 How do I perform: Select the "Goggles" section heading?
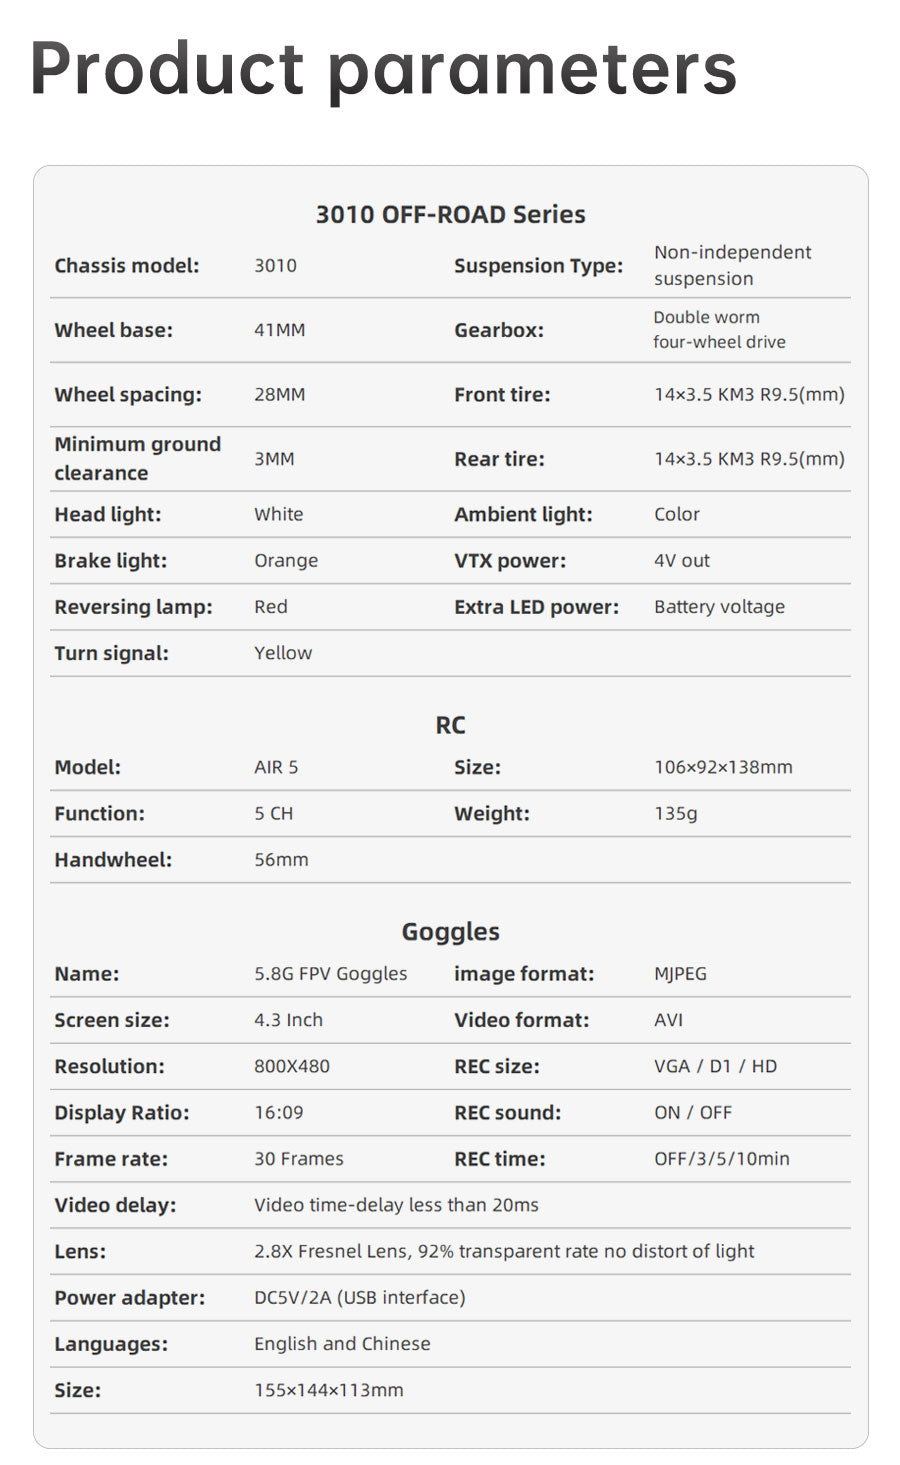click(x=450, y=931)
